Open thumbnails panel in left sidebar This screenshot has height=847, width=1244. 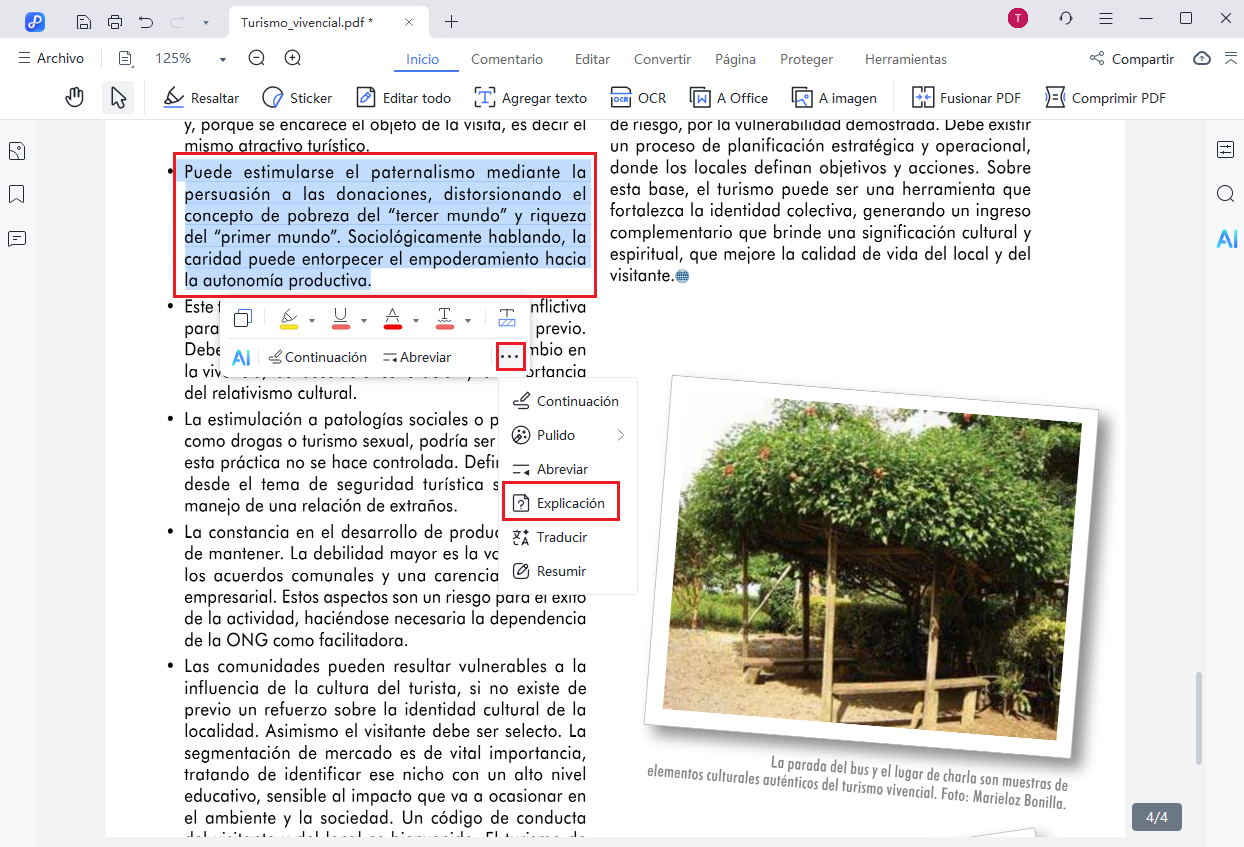tap(17, 151)
